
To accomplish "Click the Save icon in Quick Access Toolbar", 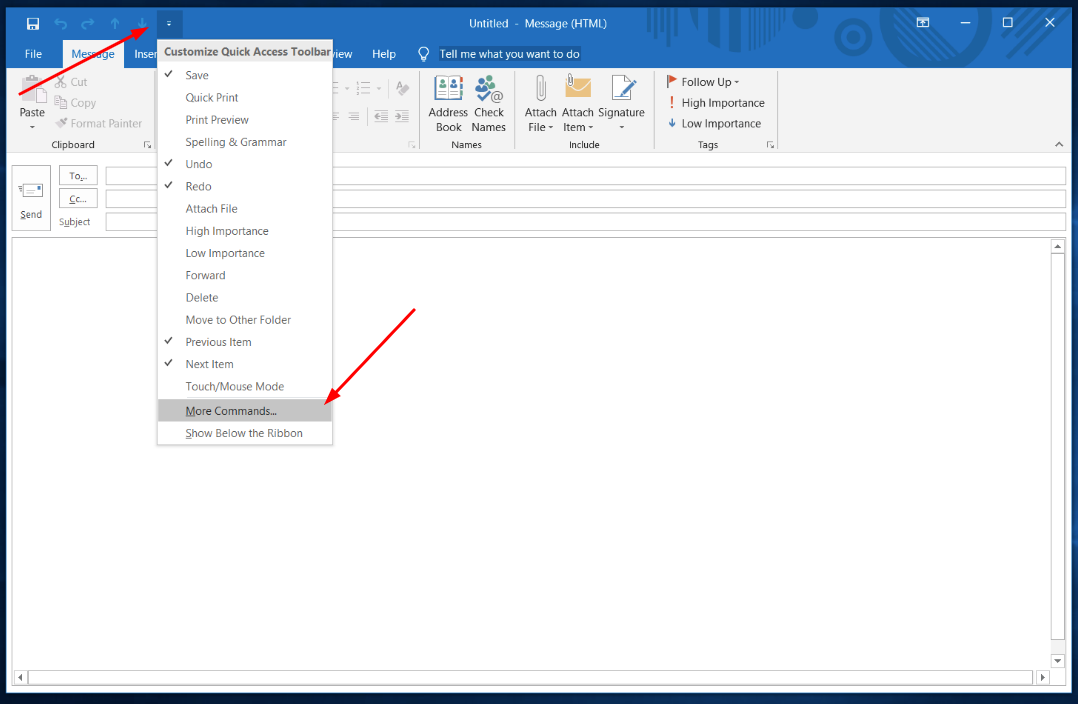I will (x=32, y=24).
